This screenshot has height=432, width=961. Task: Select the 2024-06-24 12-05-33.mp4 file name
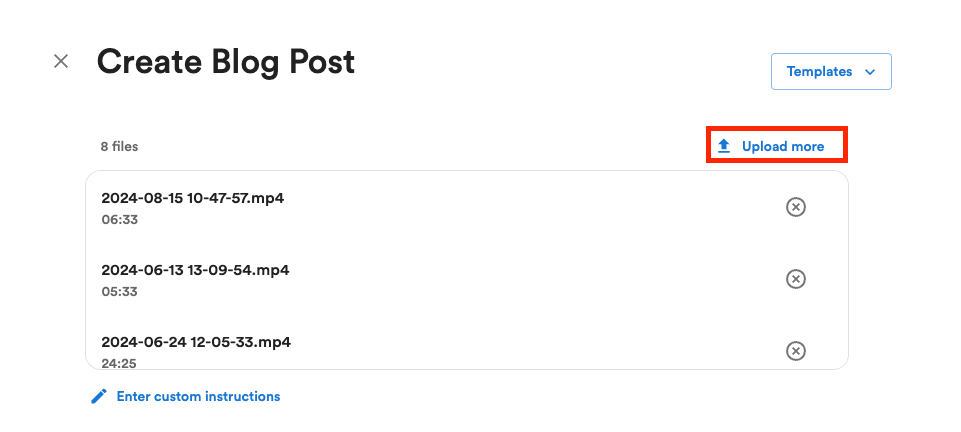pyautogui.click(x=196, y=342)
